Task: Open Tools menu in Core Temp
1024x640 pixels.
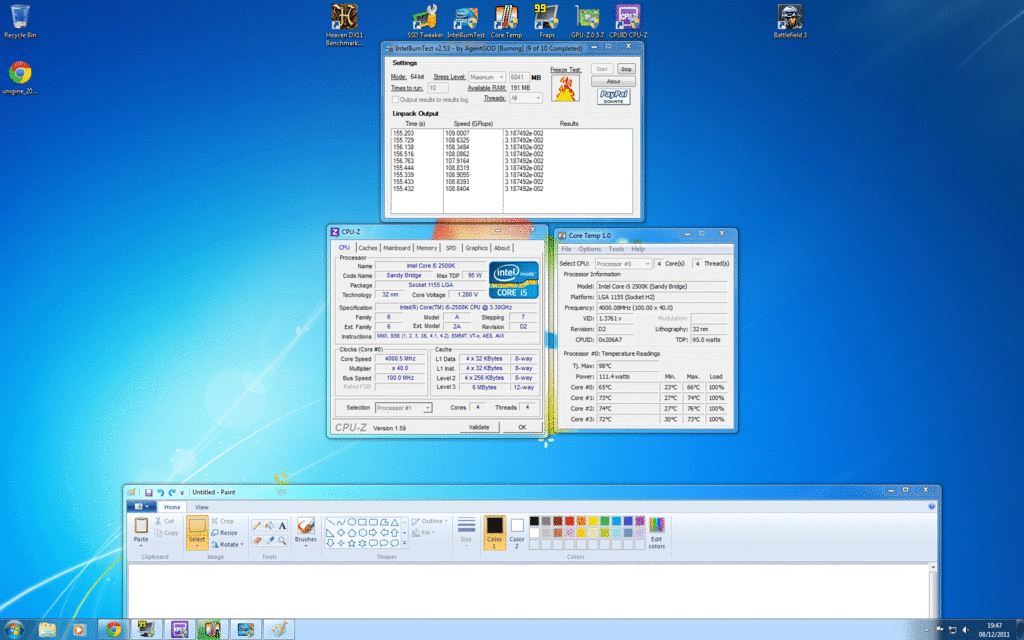Action: coord(616,249)
